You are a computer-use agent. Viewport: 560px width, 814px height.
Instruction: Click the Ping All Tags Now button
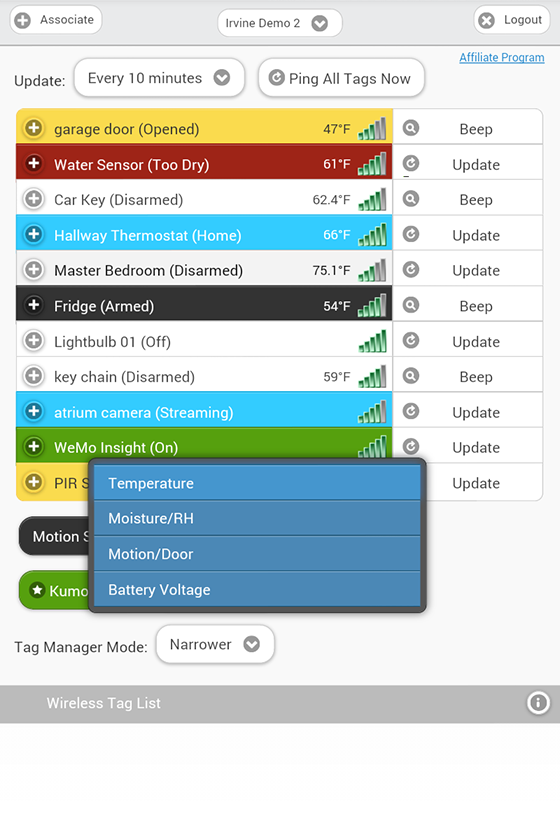(342, 78)
